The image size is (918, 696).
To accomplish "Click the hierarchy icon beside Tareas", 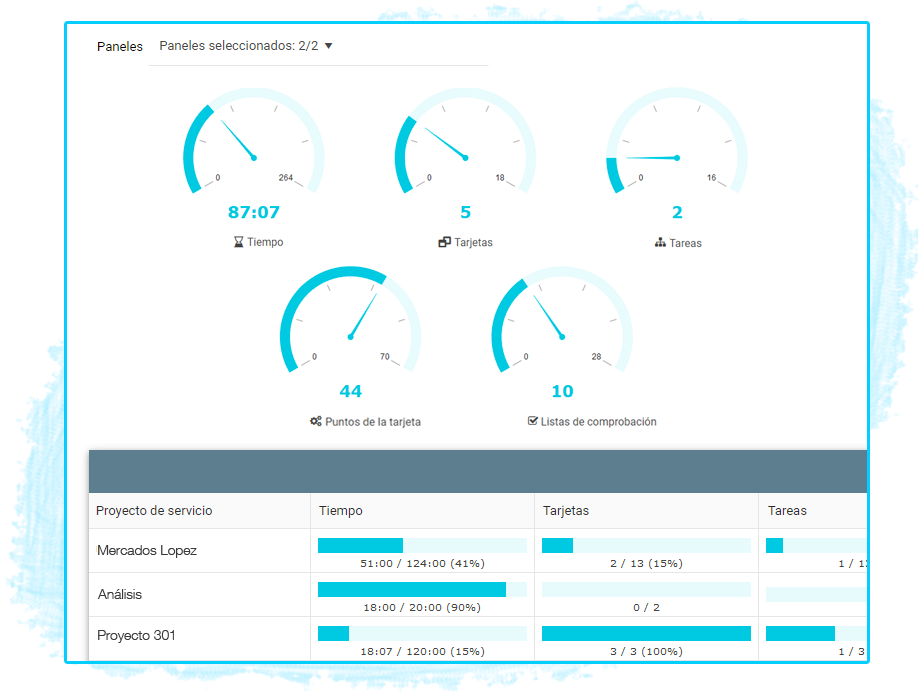I will pyautogui.click(x=660, y=242).
